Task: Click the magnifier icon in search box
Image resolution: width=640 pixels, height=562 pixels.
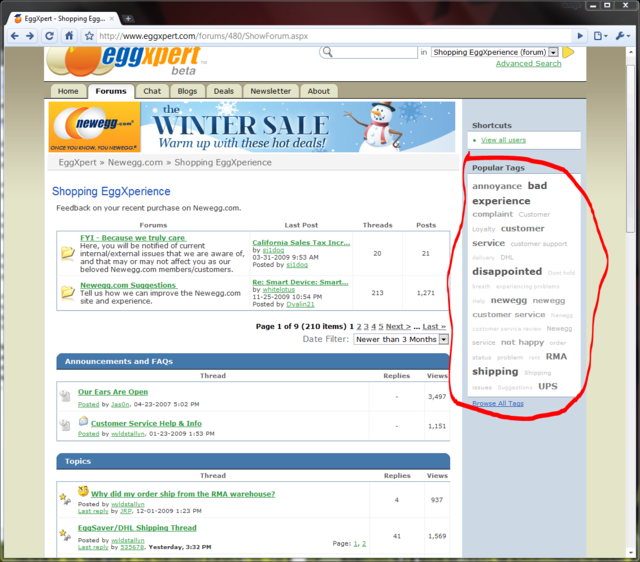Action: [328, 52]
